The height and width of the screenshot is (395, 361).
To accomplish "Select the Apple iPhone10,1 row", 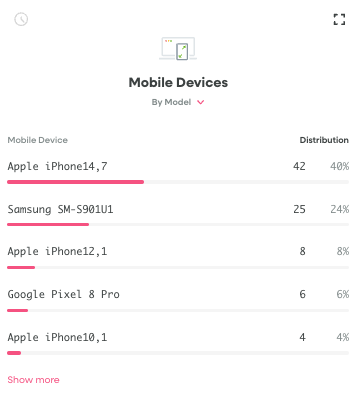I will (178, 343).
